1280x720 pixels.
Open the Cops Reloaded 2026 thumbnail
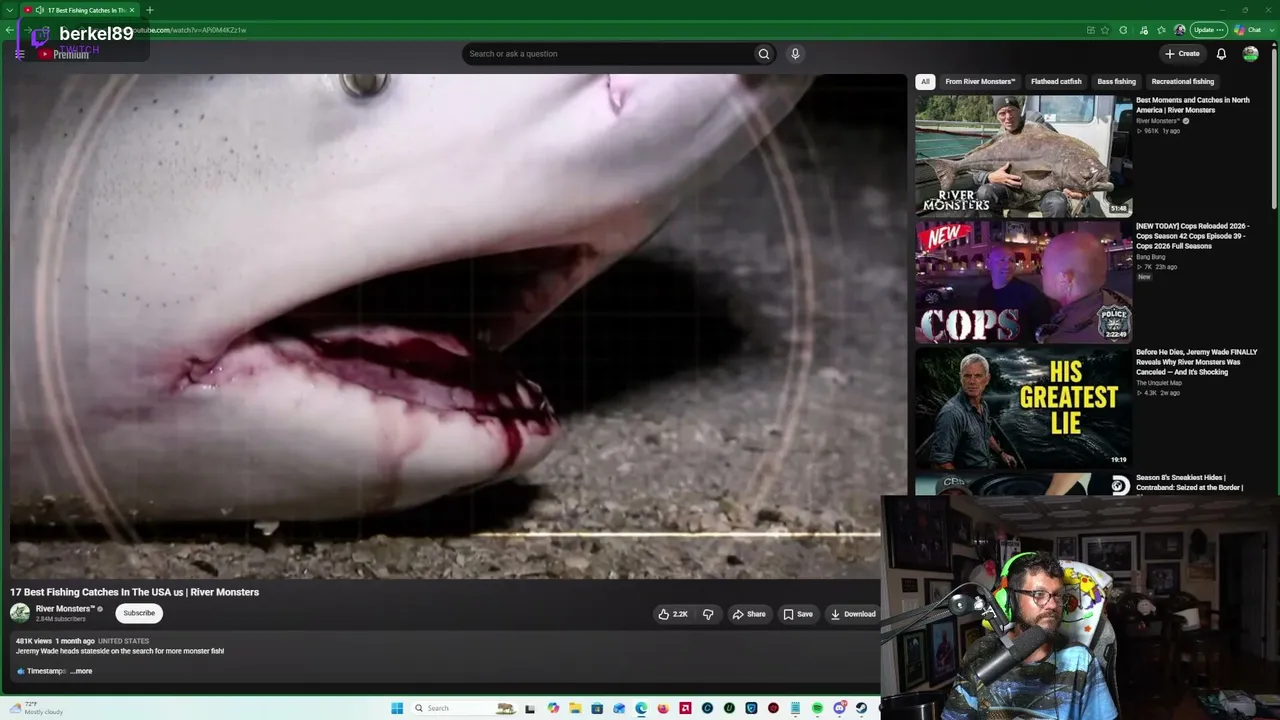tap(1024, 282)
